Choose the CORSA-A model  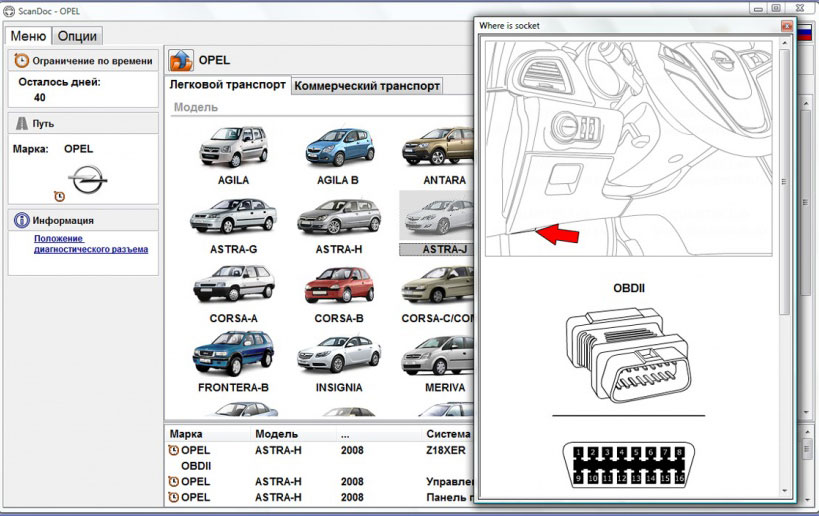click(233, 294)
